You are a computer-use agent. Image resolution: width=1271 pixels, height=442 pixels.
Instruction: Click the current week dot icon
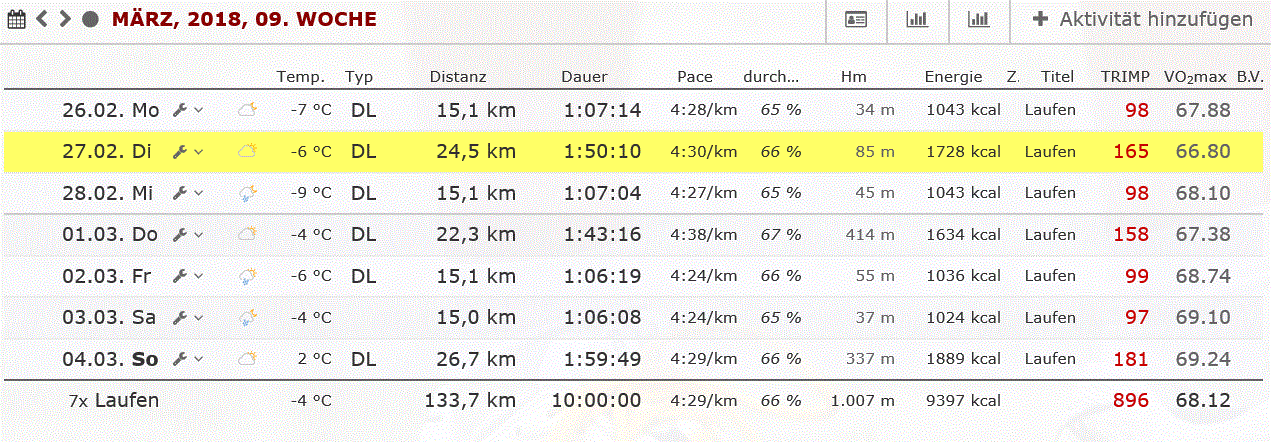[x=90, y=20]
